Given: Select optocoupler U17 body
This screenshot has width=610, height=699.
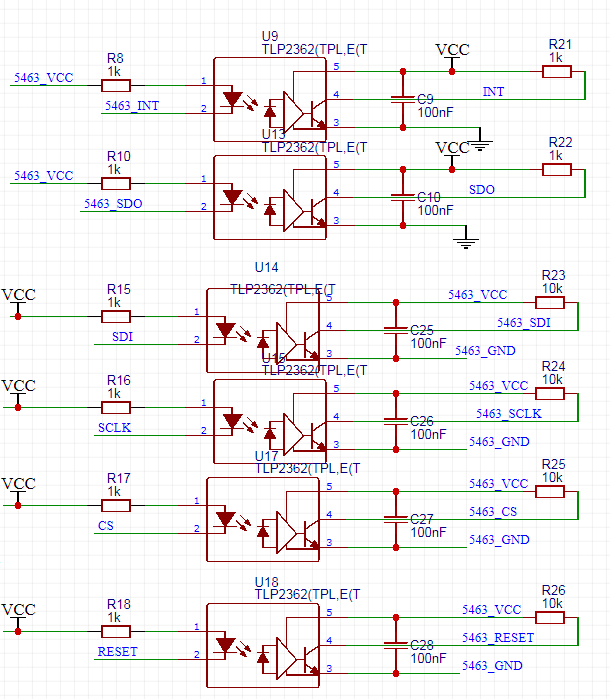Looking at the screenshot, I should tap(263, 520).
